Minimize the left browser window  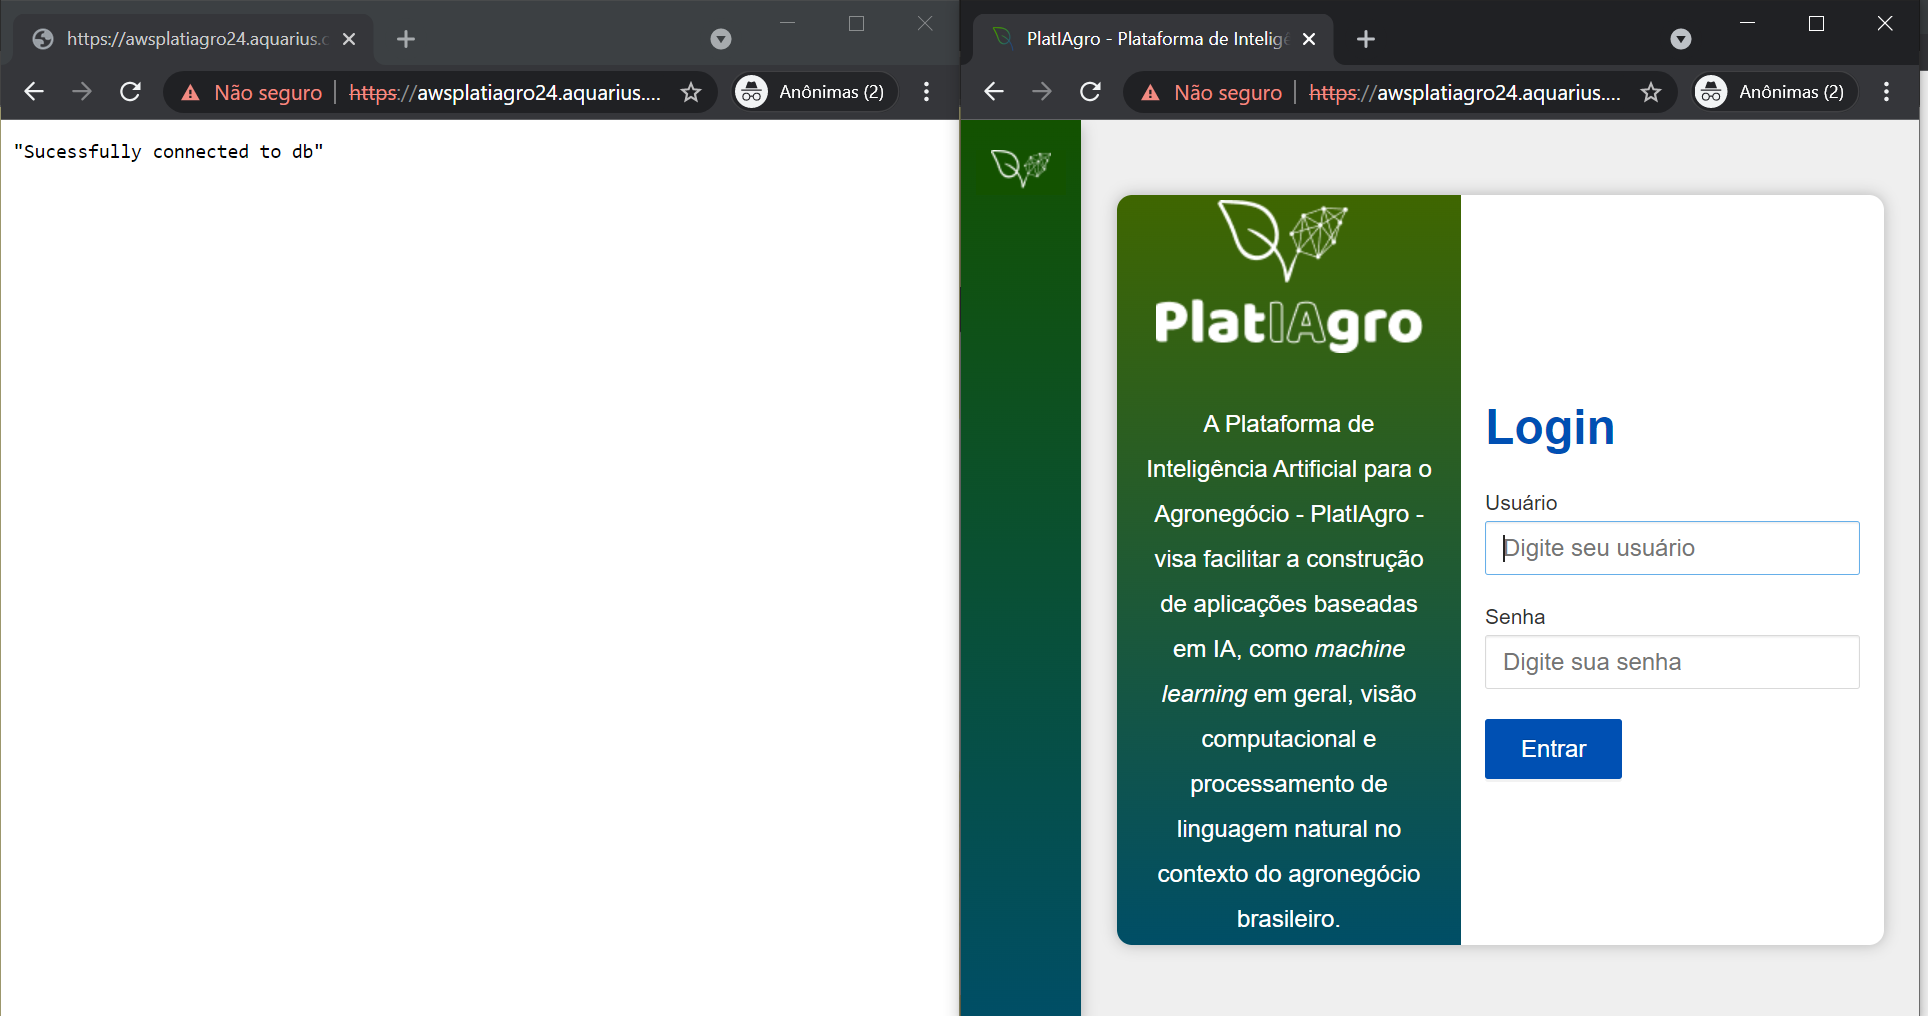coord(787,23)
